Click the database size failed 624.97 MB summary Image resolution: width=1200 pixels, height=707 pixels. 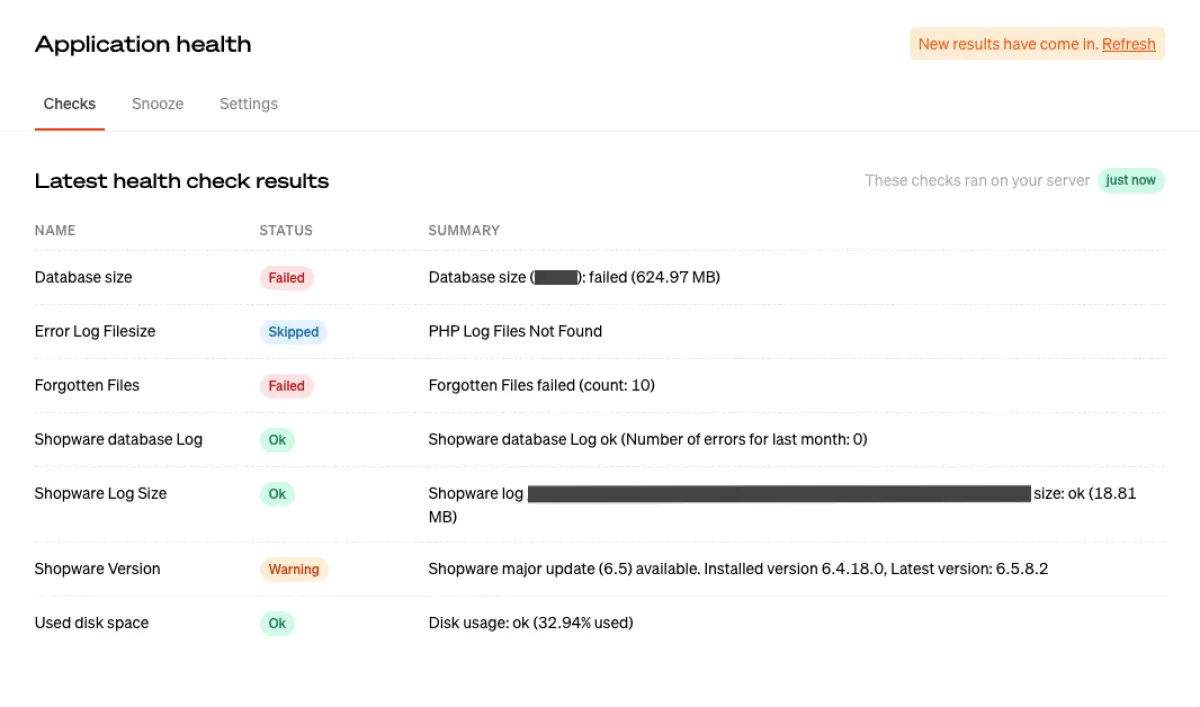click(x=574, y=277)
